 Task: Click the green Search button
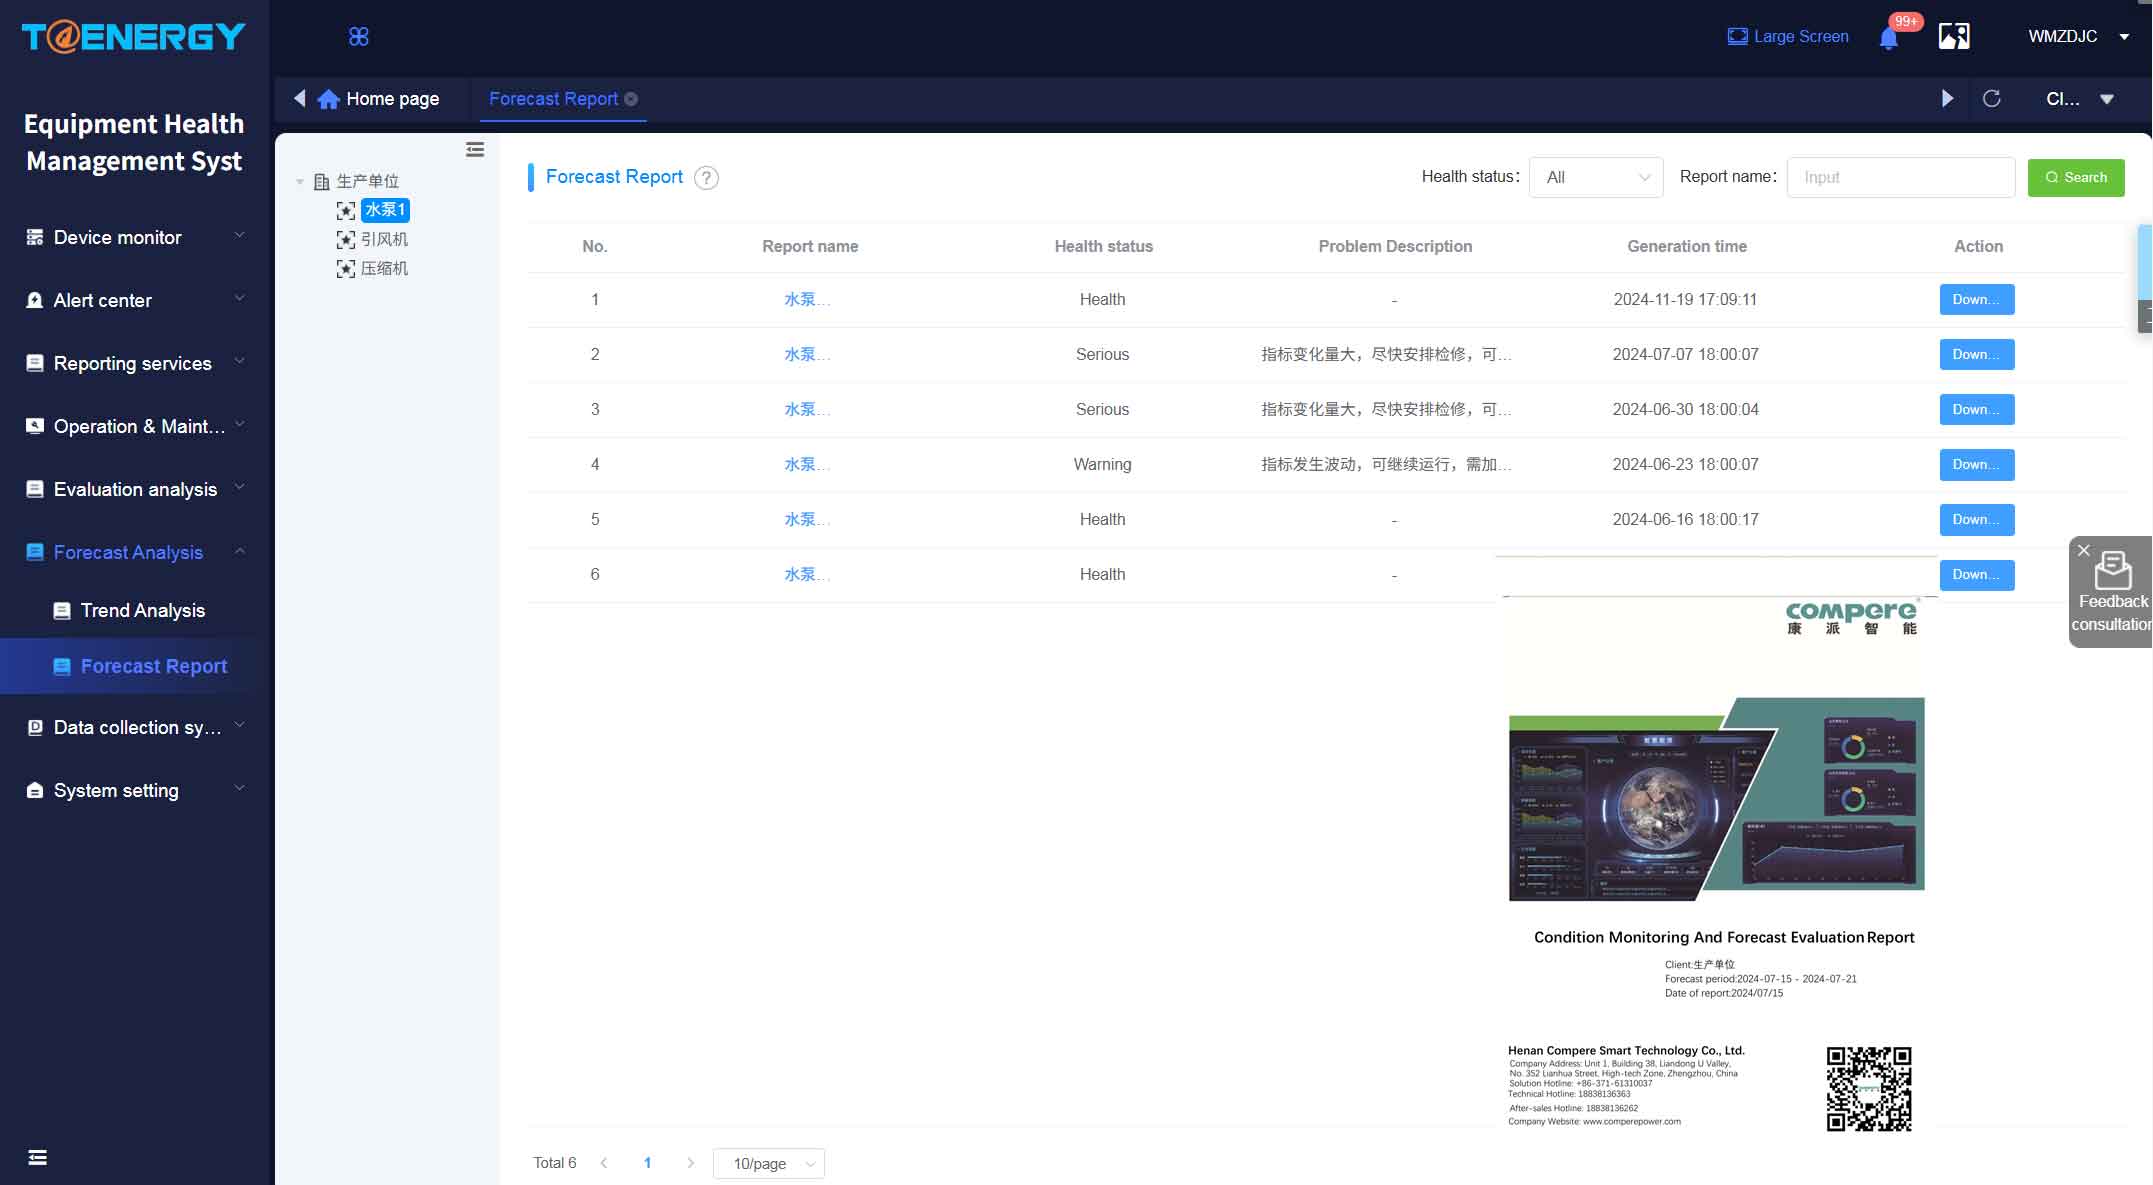coord(2076,177)
